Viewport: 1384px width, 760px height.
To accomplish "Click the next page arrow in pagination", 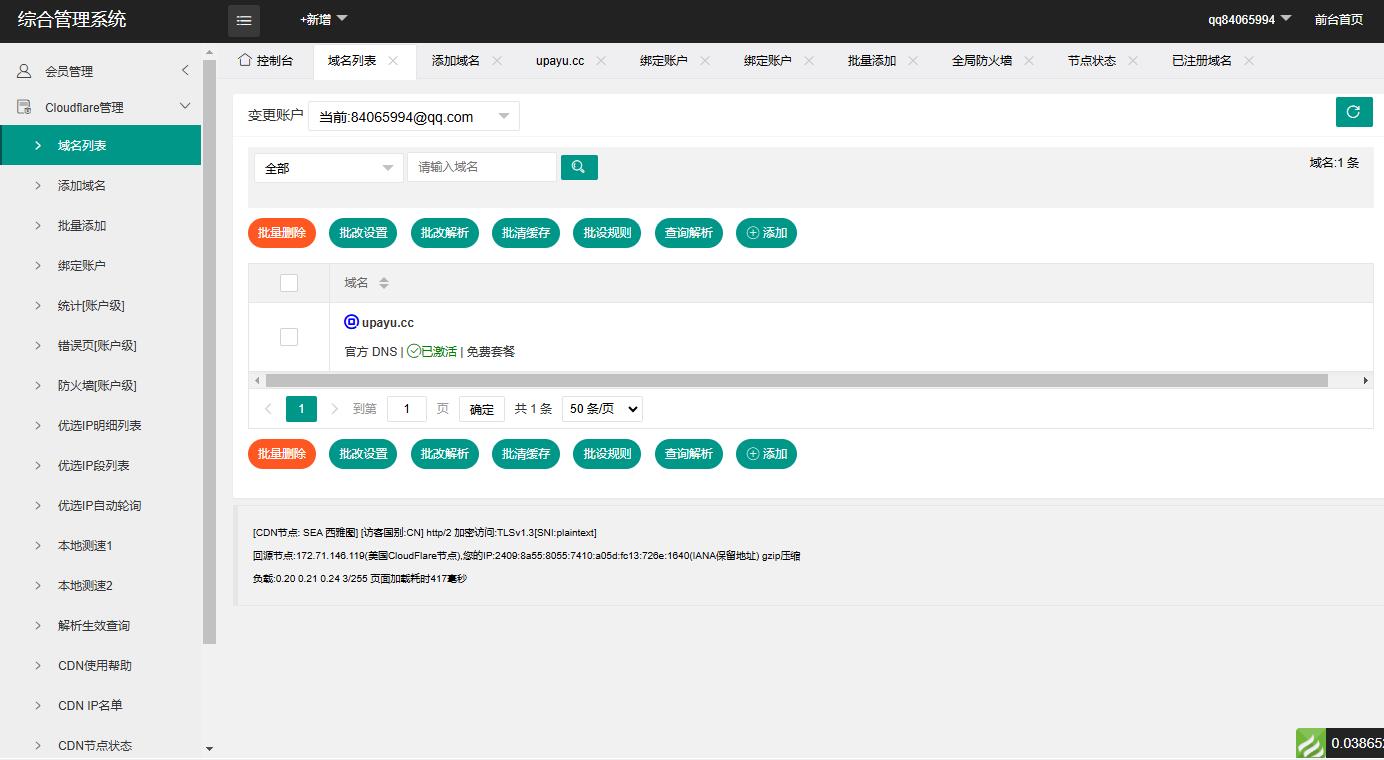I will [x=335, y=408].
